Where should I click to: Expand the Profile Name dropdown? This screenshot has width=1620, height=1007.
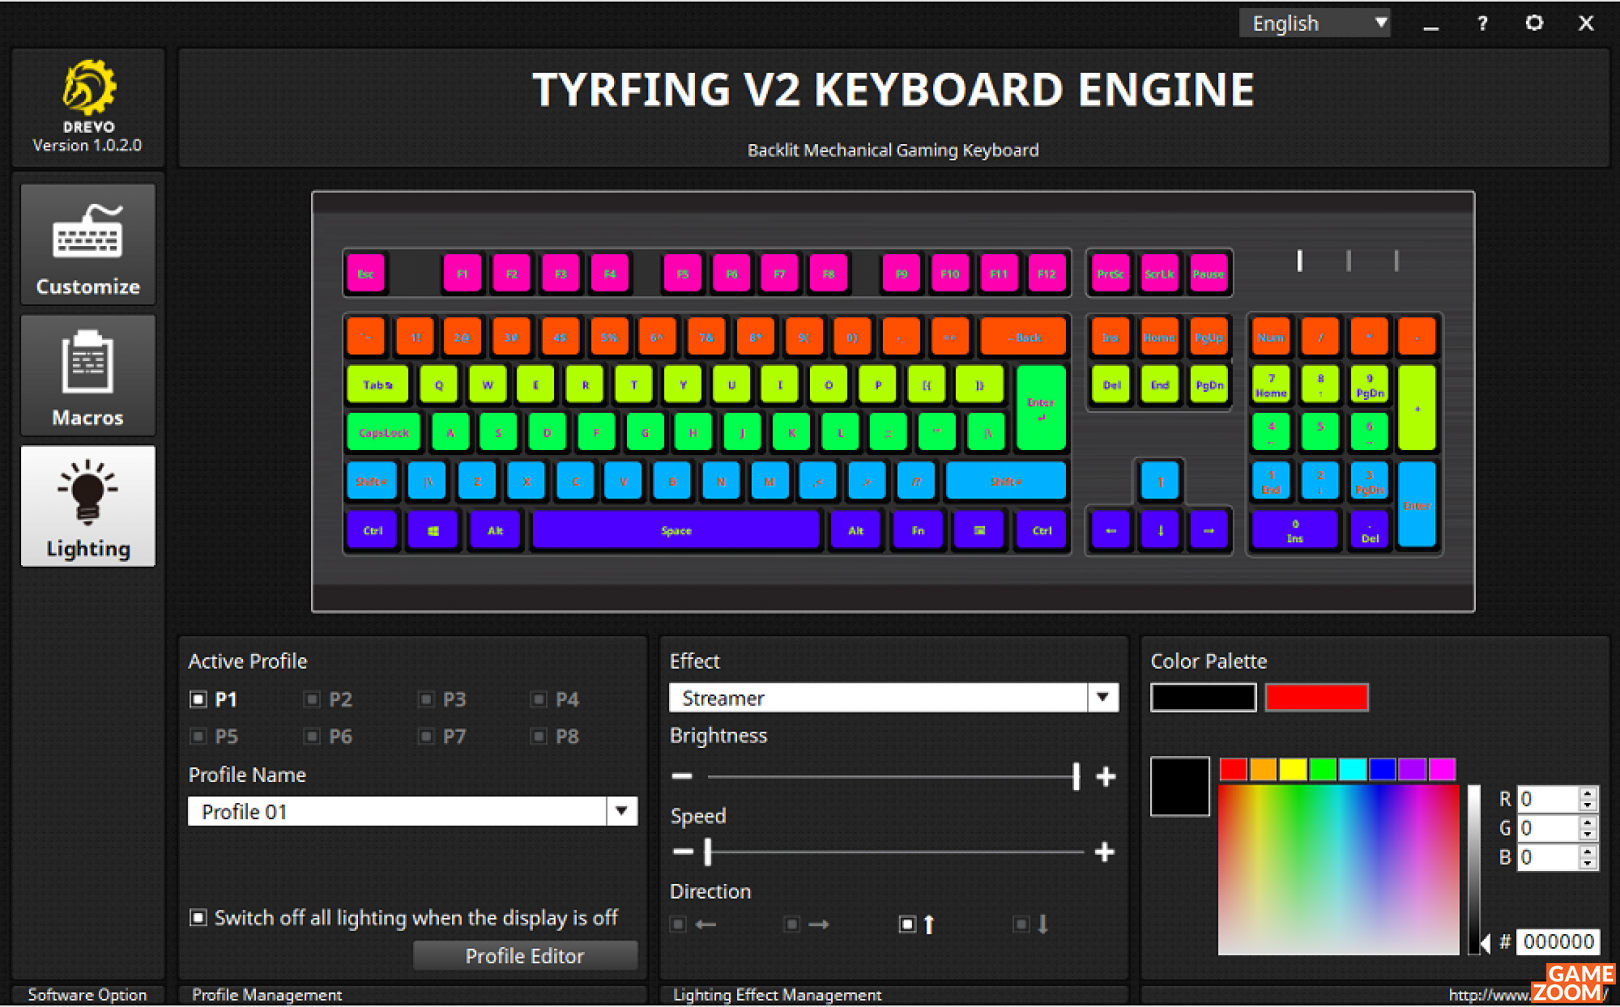621,811
